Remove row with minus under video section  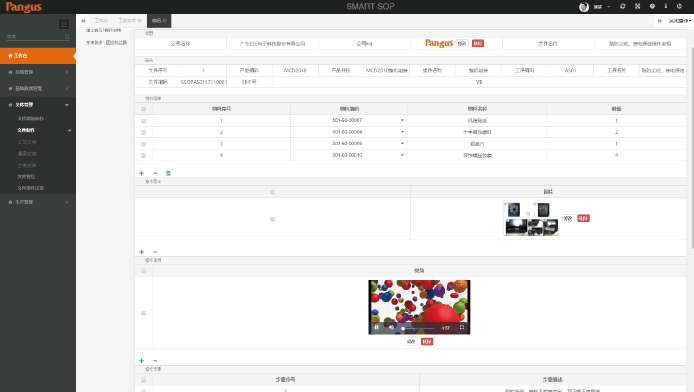(155, 361)
